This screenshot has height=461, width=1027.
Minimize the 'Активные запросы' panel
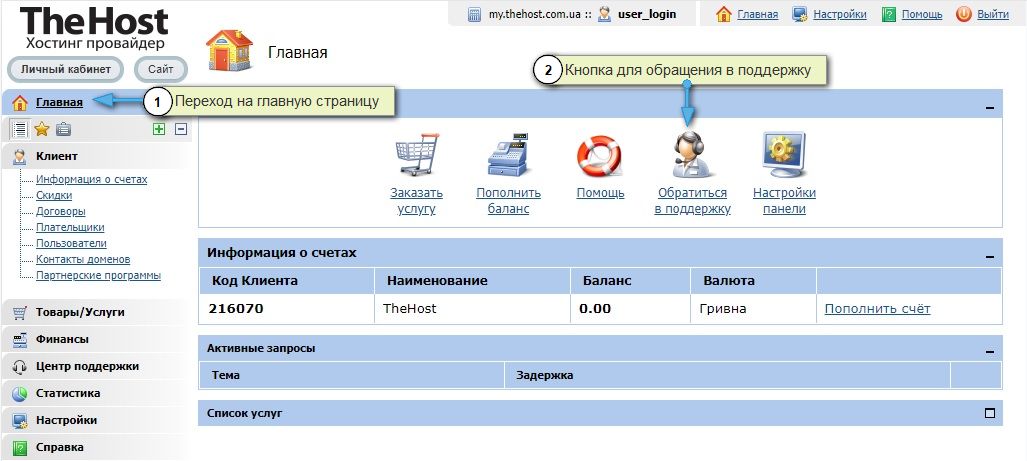click(x=990, y=352)
